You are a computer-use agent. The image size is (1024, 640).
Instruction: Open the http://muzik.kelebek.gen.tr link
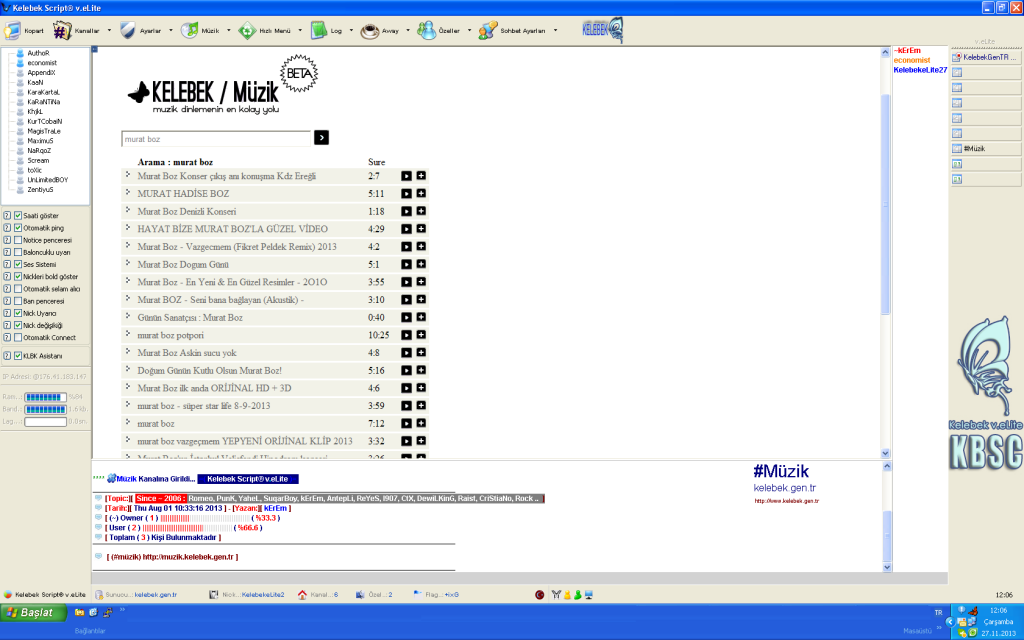(x=188, y=557)
